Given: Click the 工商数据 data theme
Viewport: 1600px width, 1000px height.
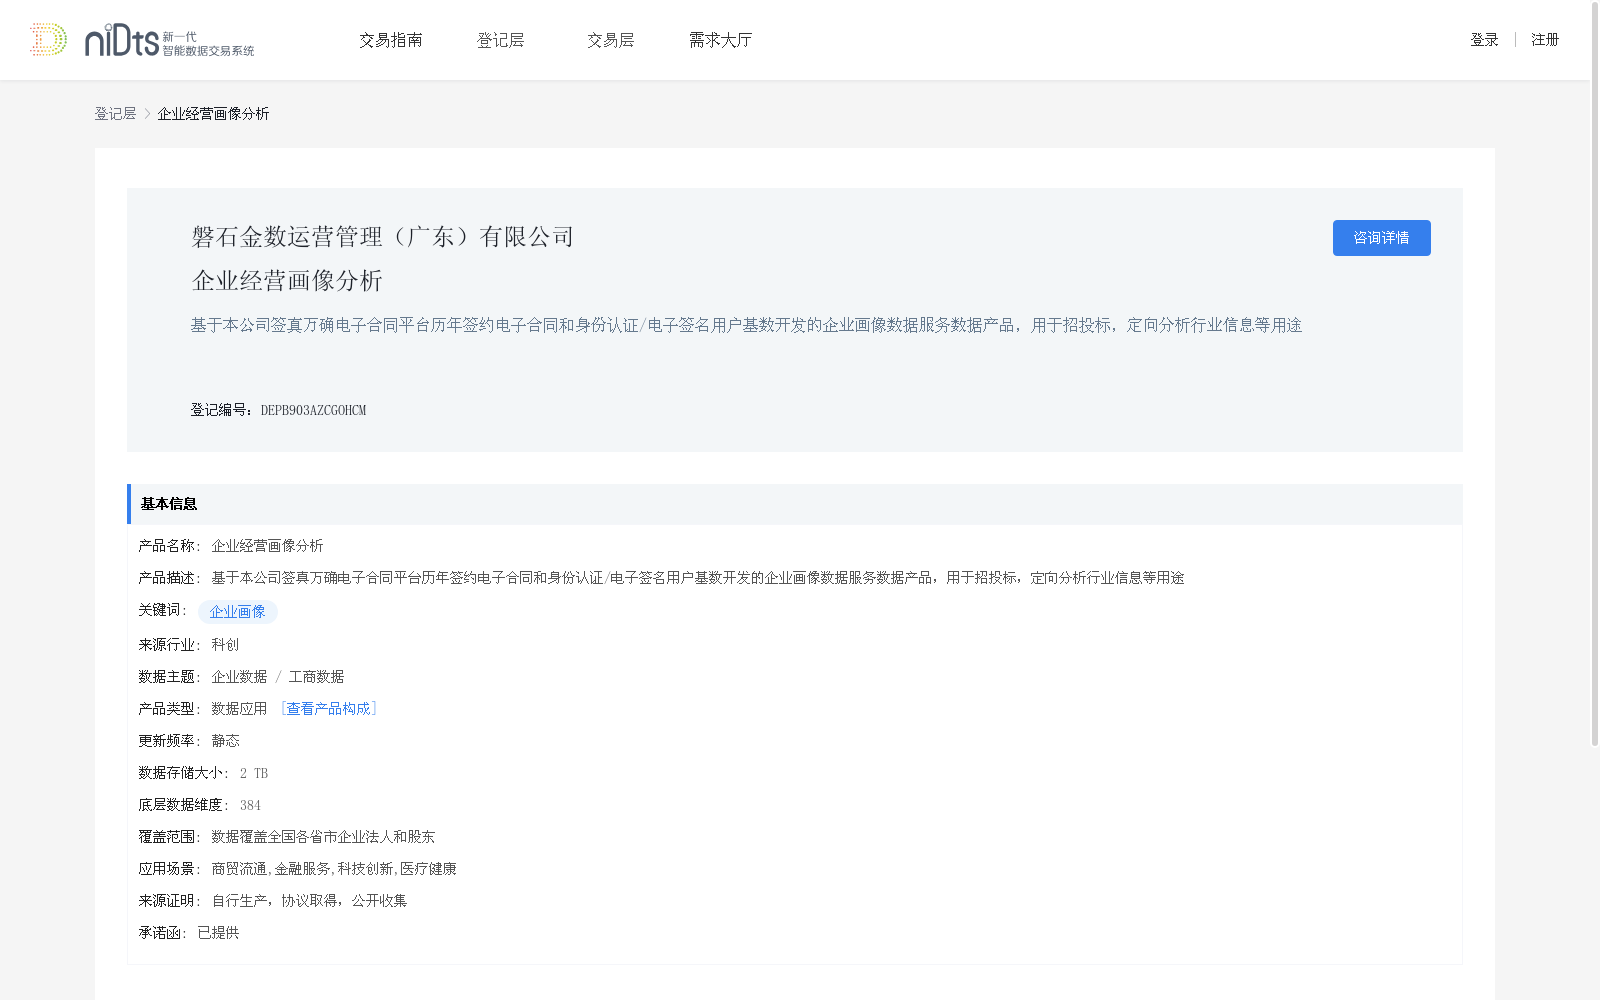Looking at the screenshot, I should [x=316, y=677].
